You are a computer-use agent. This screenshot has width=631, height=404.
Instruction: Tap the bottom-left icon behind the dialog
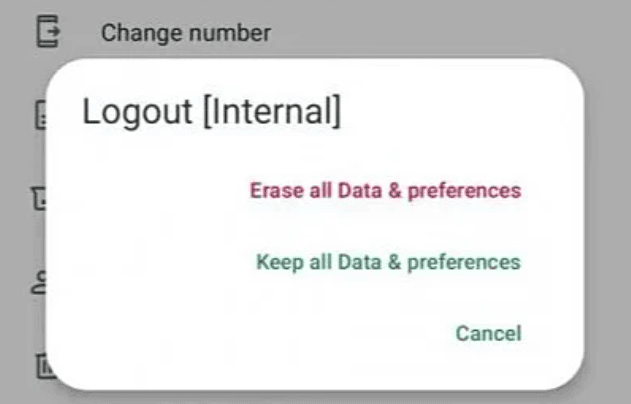[43, 366]
